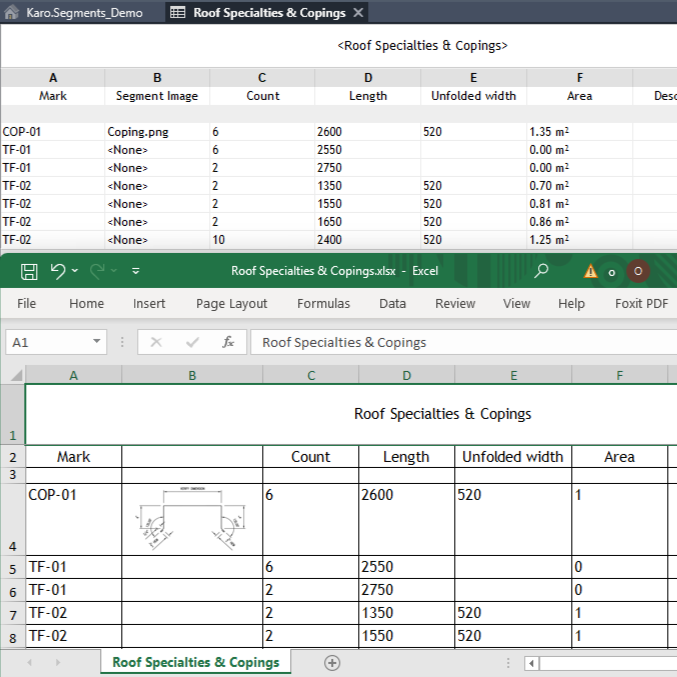This screenshot has width=677, height=677.
Task: Open the Review ribbon tab
Action: point(455,304)
